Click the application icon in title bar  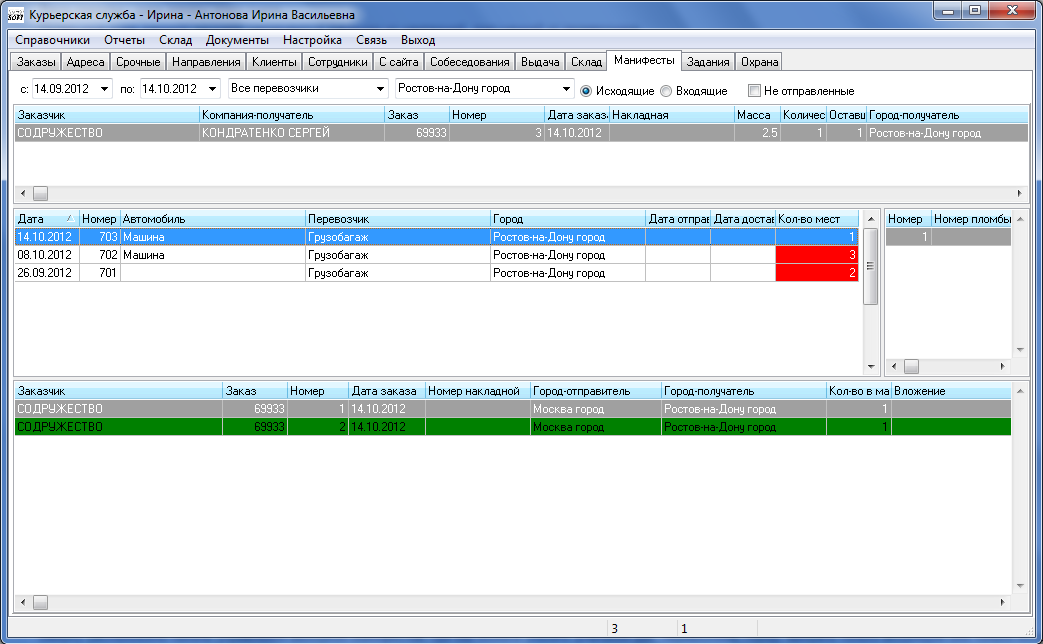coord(16,14)
